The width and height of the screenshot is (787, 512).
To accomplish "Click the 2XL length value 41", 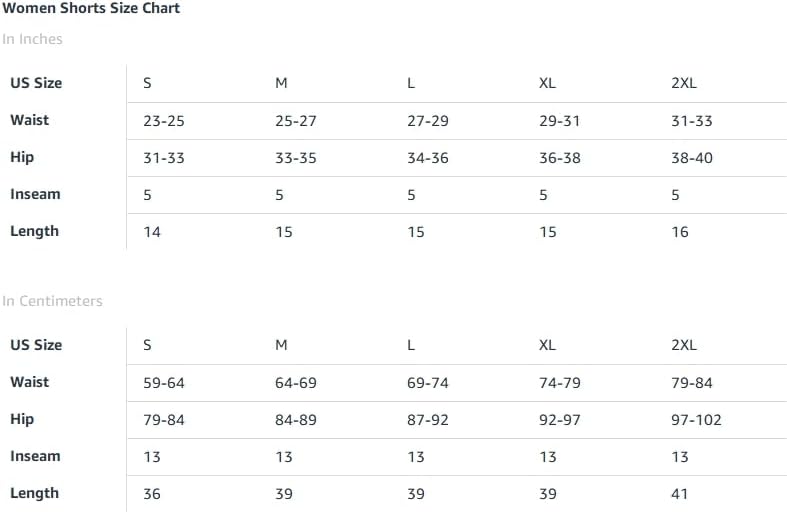I will pyautogui.click(x=680, y=494).
